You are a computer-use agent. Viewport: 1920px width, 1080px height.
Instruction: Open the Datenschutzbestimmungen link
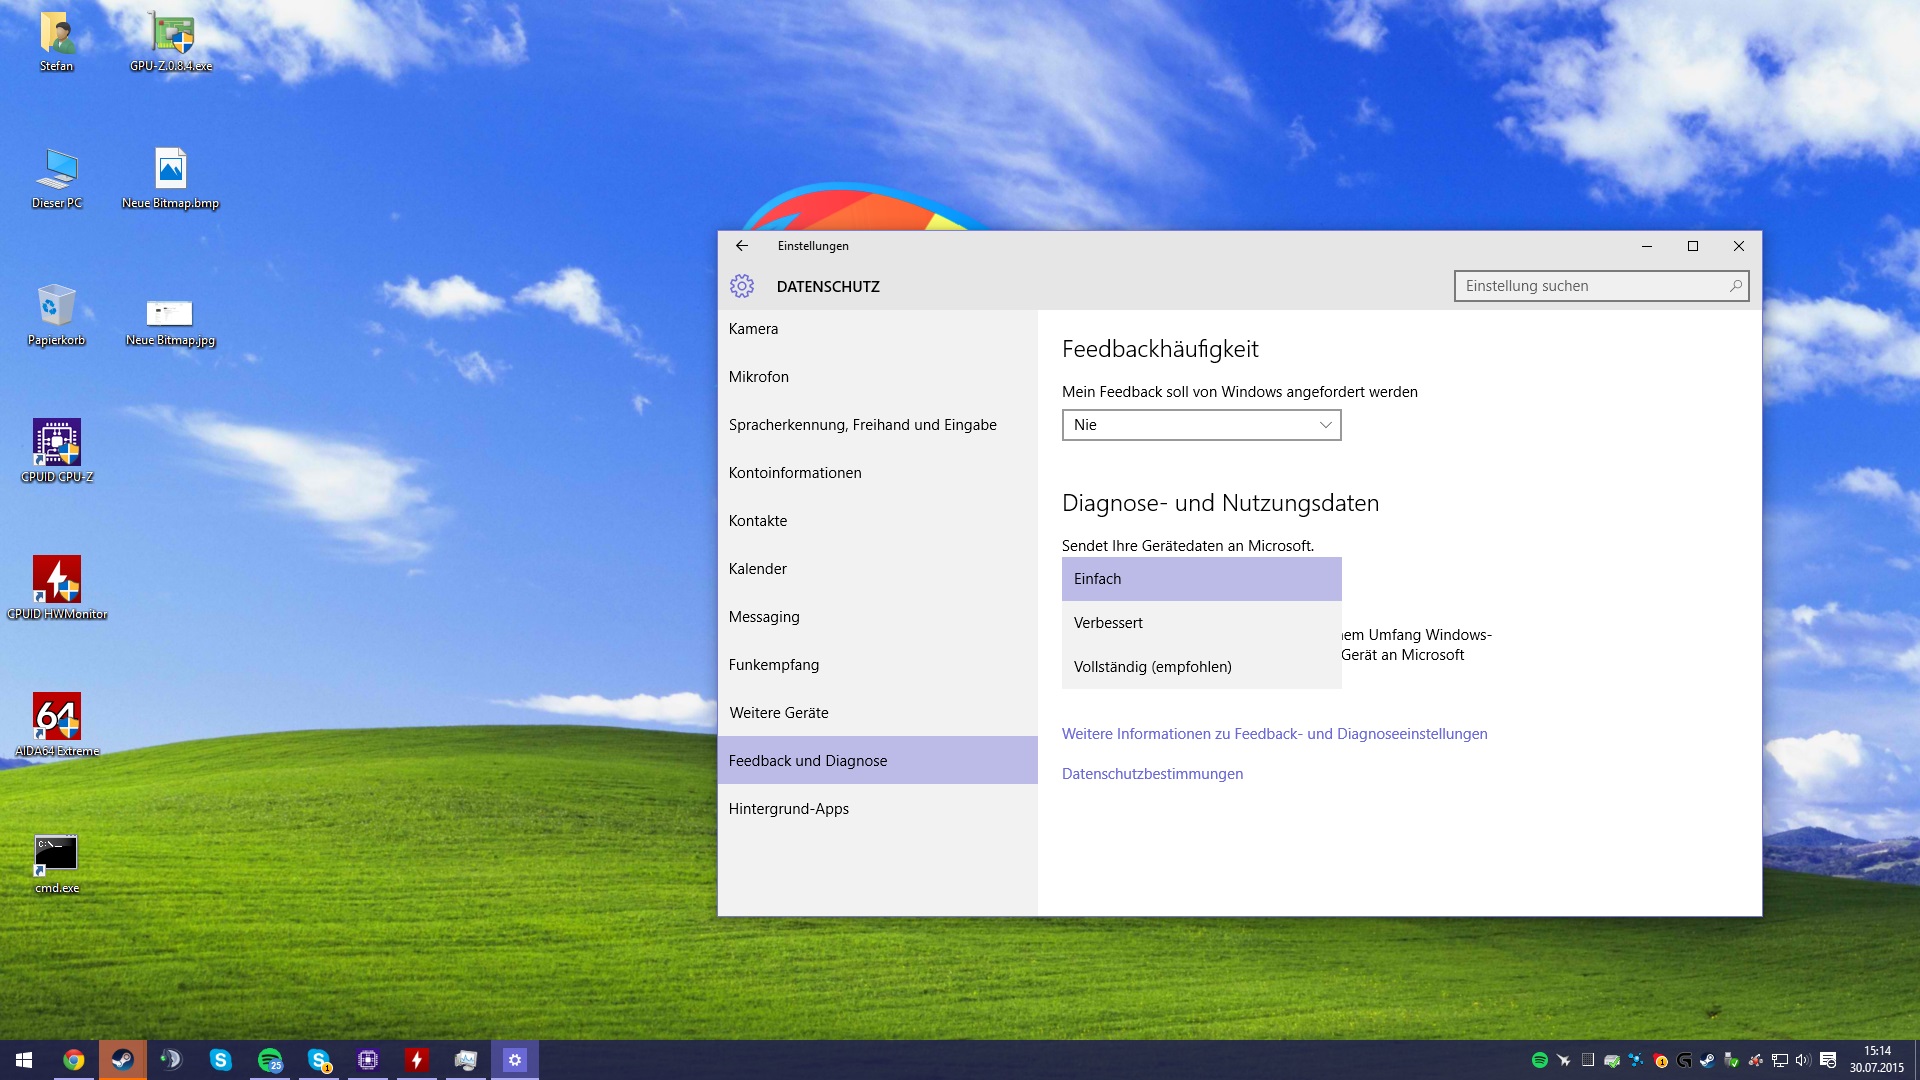tap(1152, 774)
